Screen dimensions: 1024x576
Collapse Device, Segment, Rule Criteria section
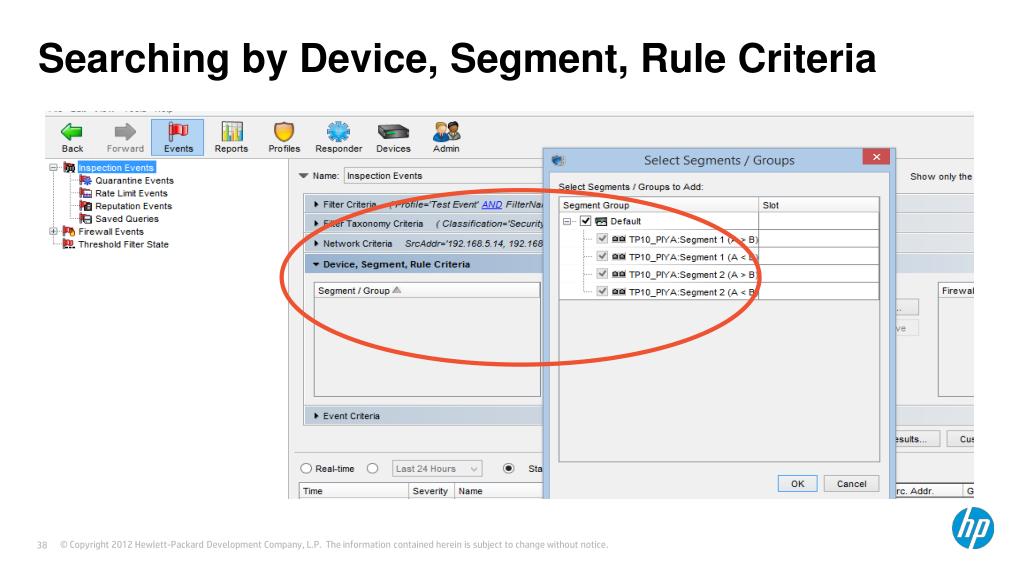[x=316, y=264]
